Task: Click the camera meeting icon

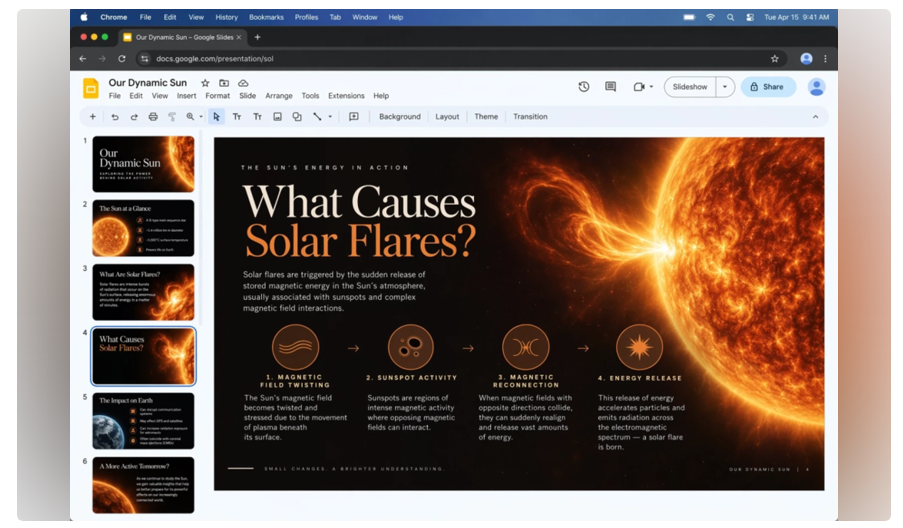Action: (x=639, y=87)
